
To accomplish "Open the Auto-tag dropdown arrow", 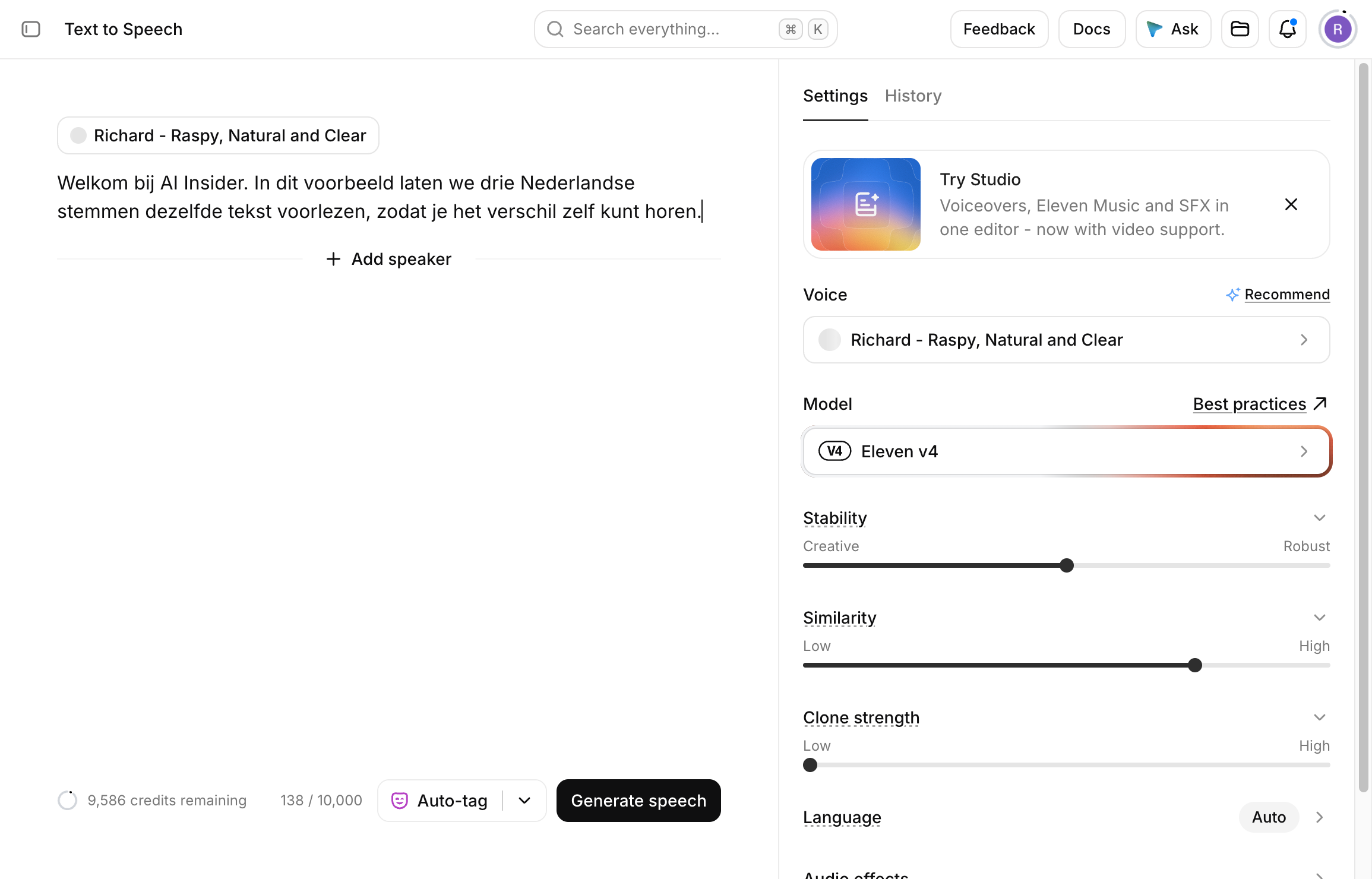I will (x=524, y=801).
